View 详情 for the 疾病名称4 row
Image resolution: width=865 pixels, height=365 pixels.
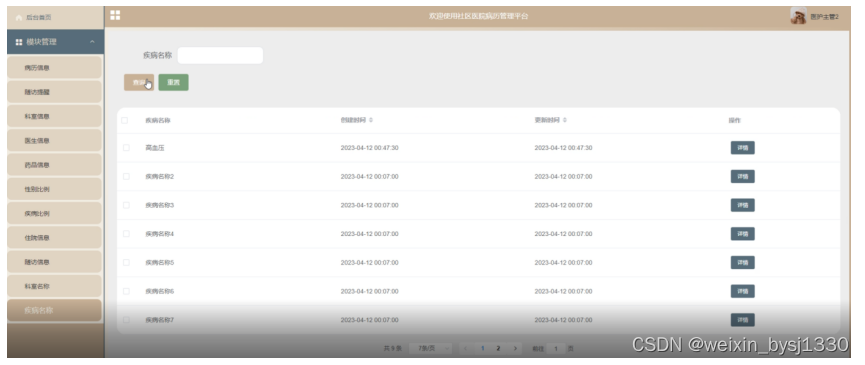point(743,234)
